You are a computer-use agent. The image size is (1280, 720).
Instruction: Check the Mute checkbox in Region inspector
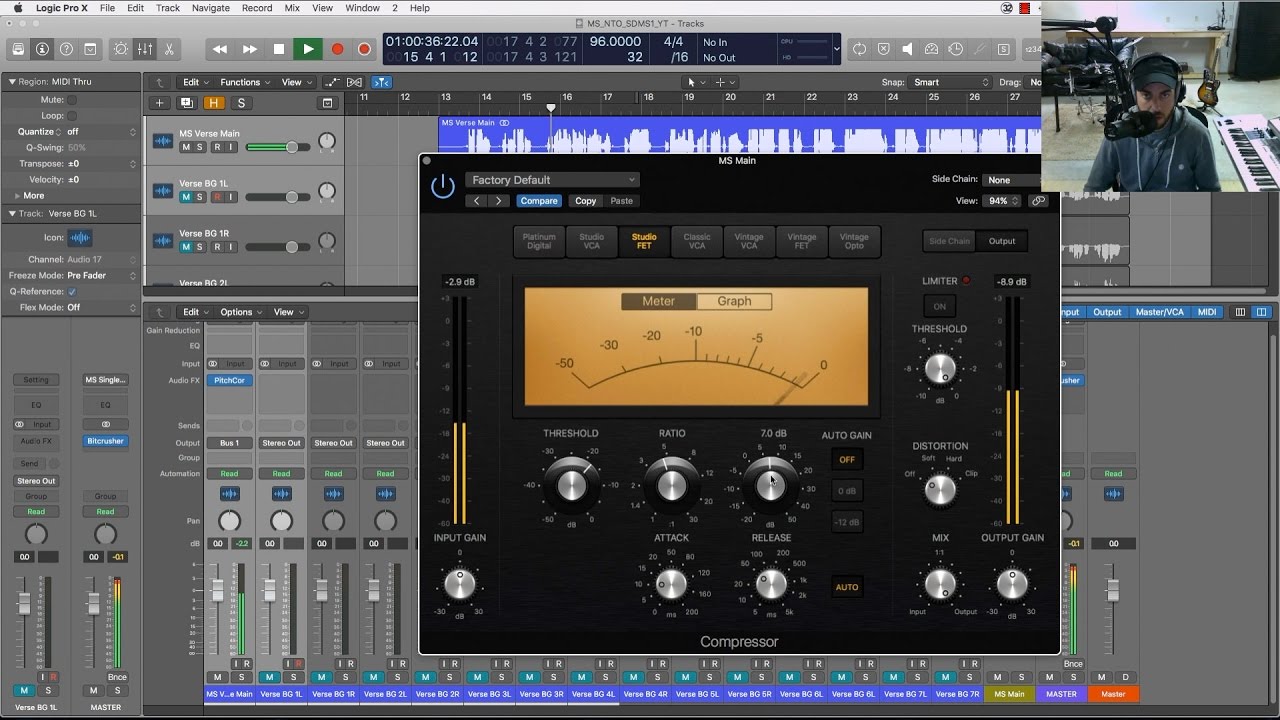(x=72, y=100)
